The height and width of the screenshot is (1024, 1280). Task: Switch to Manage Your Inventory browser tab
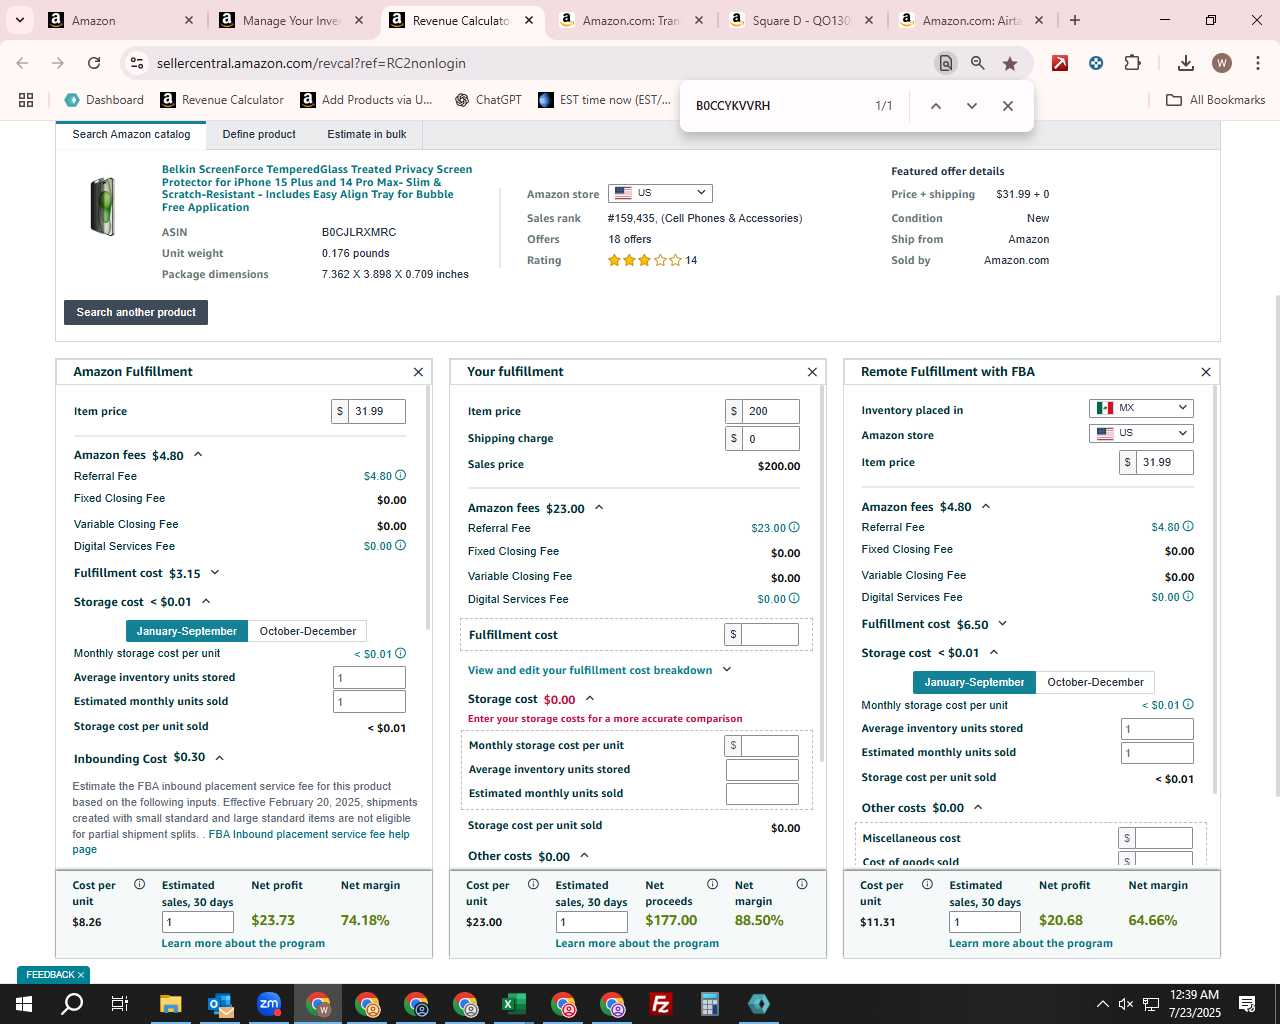pos(290,20)
